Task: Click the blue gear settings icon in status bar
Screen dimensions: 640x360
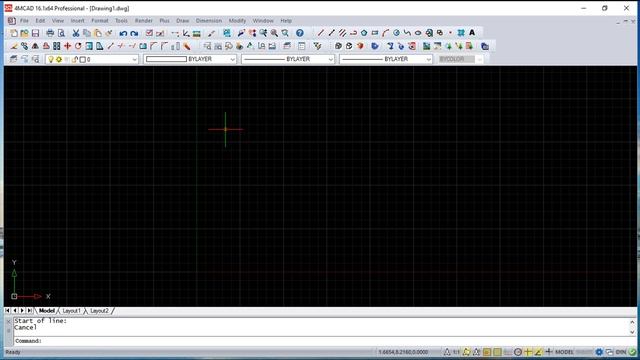Action: tap(599, 352)
